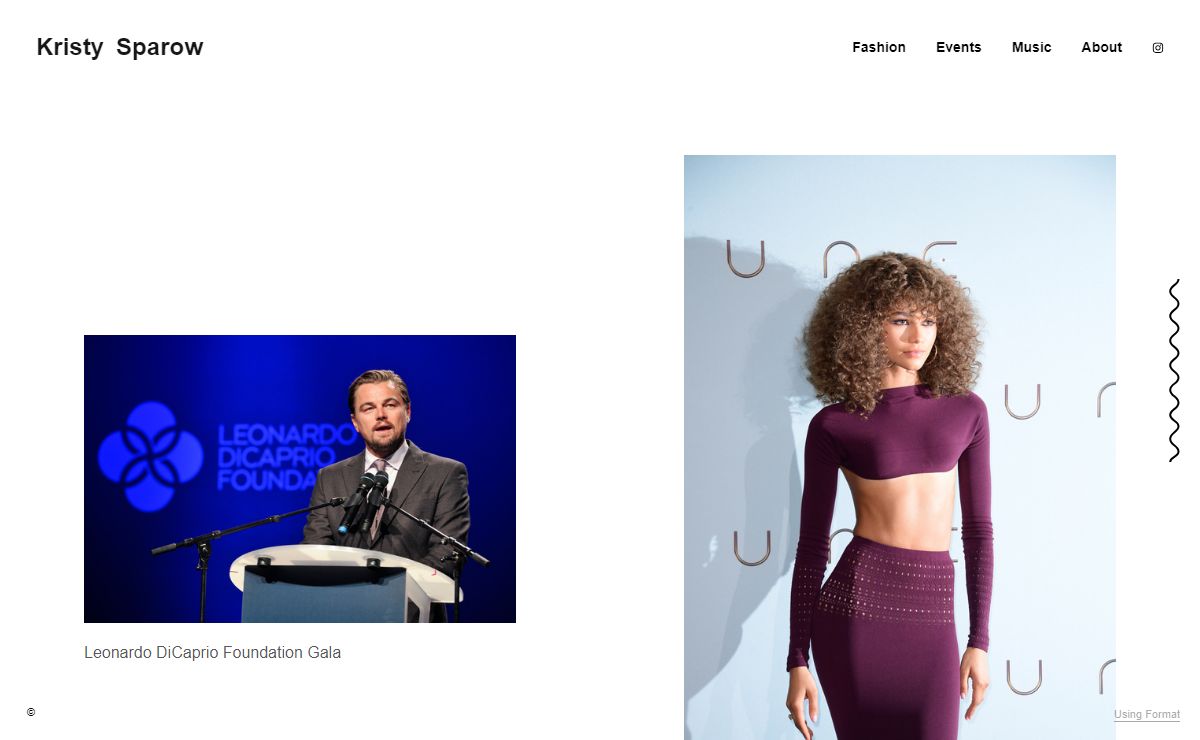Click the purple knit skirt in portrait
This screenshot has width=1200, height=740.
pos(884,640)
